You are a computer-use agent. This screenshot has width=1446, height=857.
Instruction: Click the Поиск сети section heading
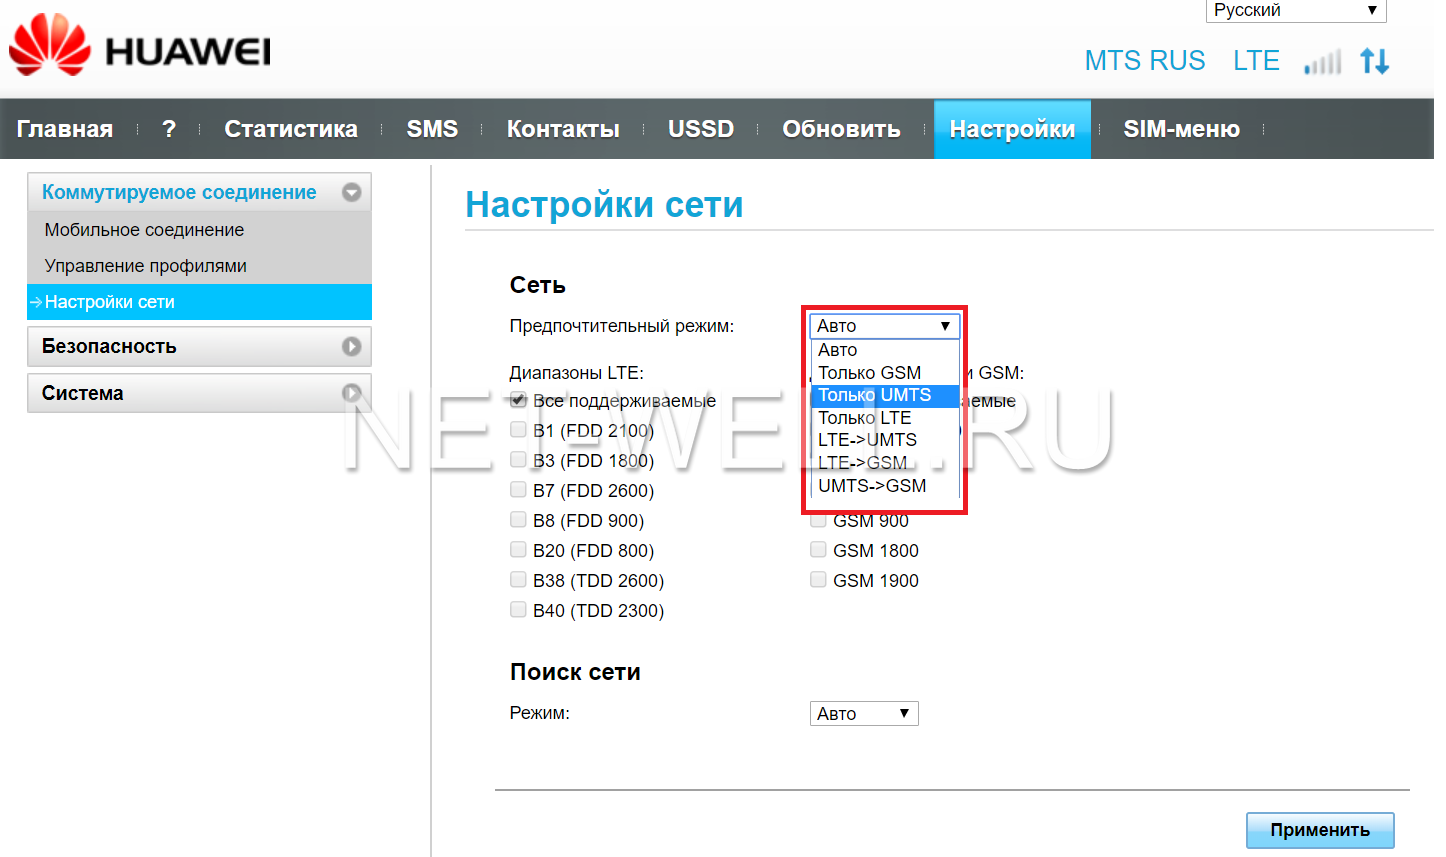click(575, 672)
